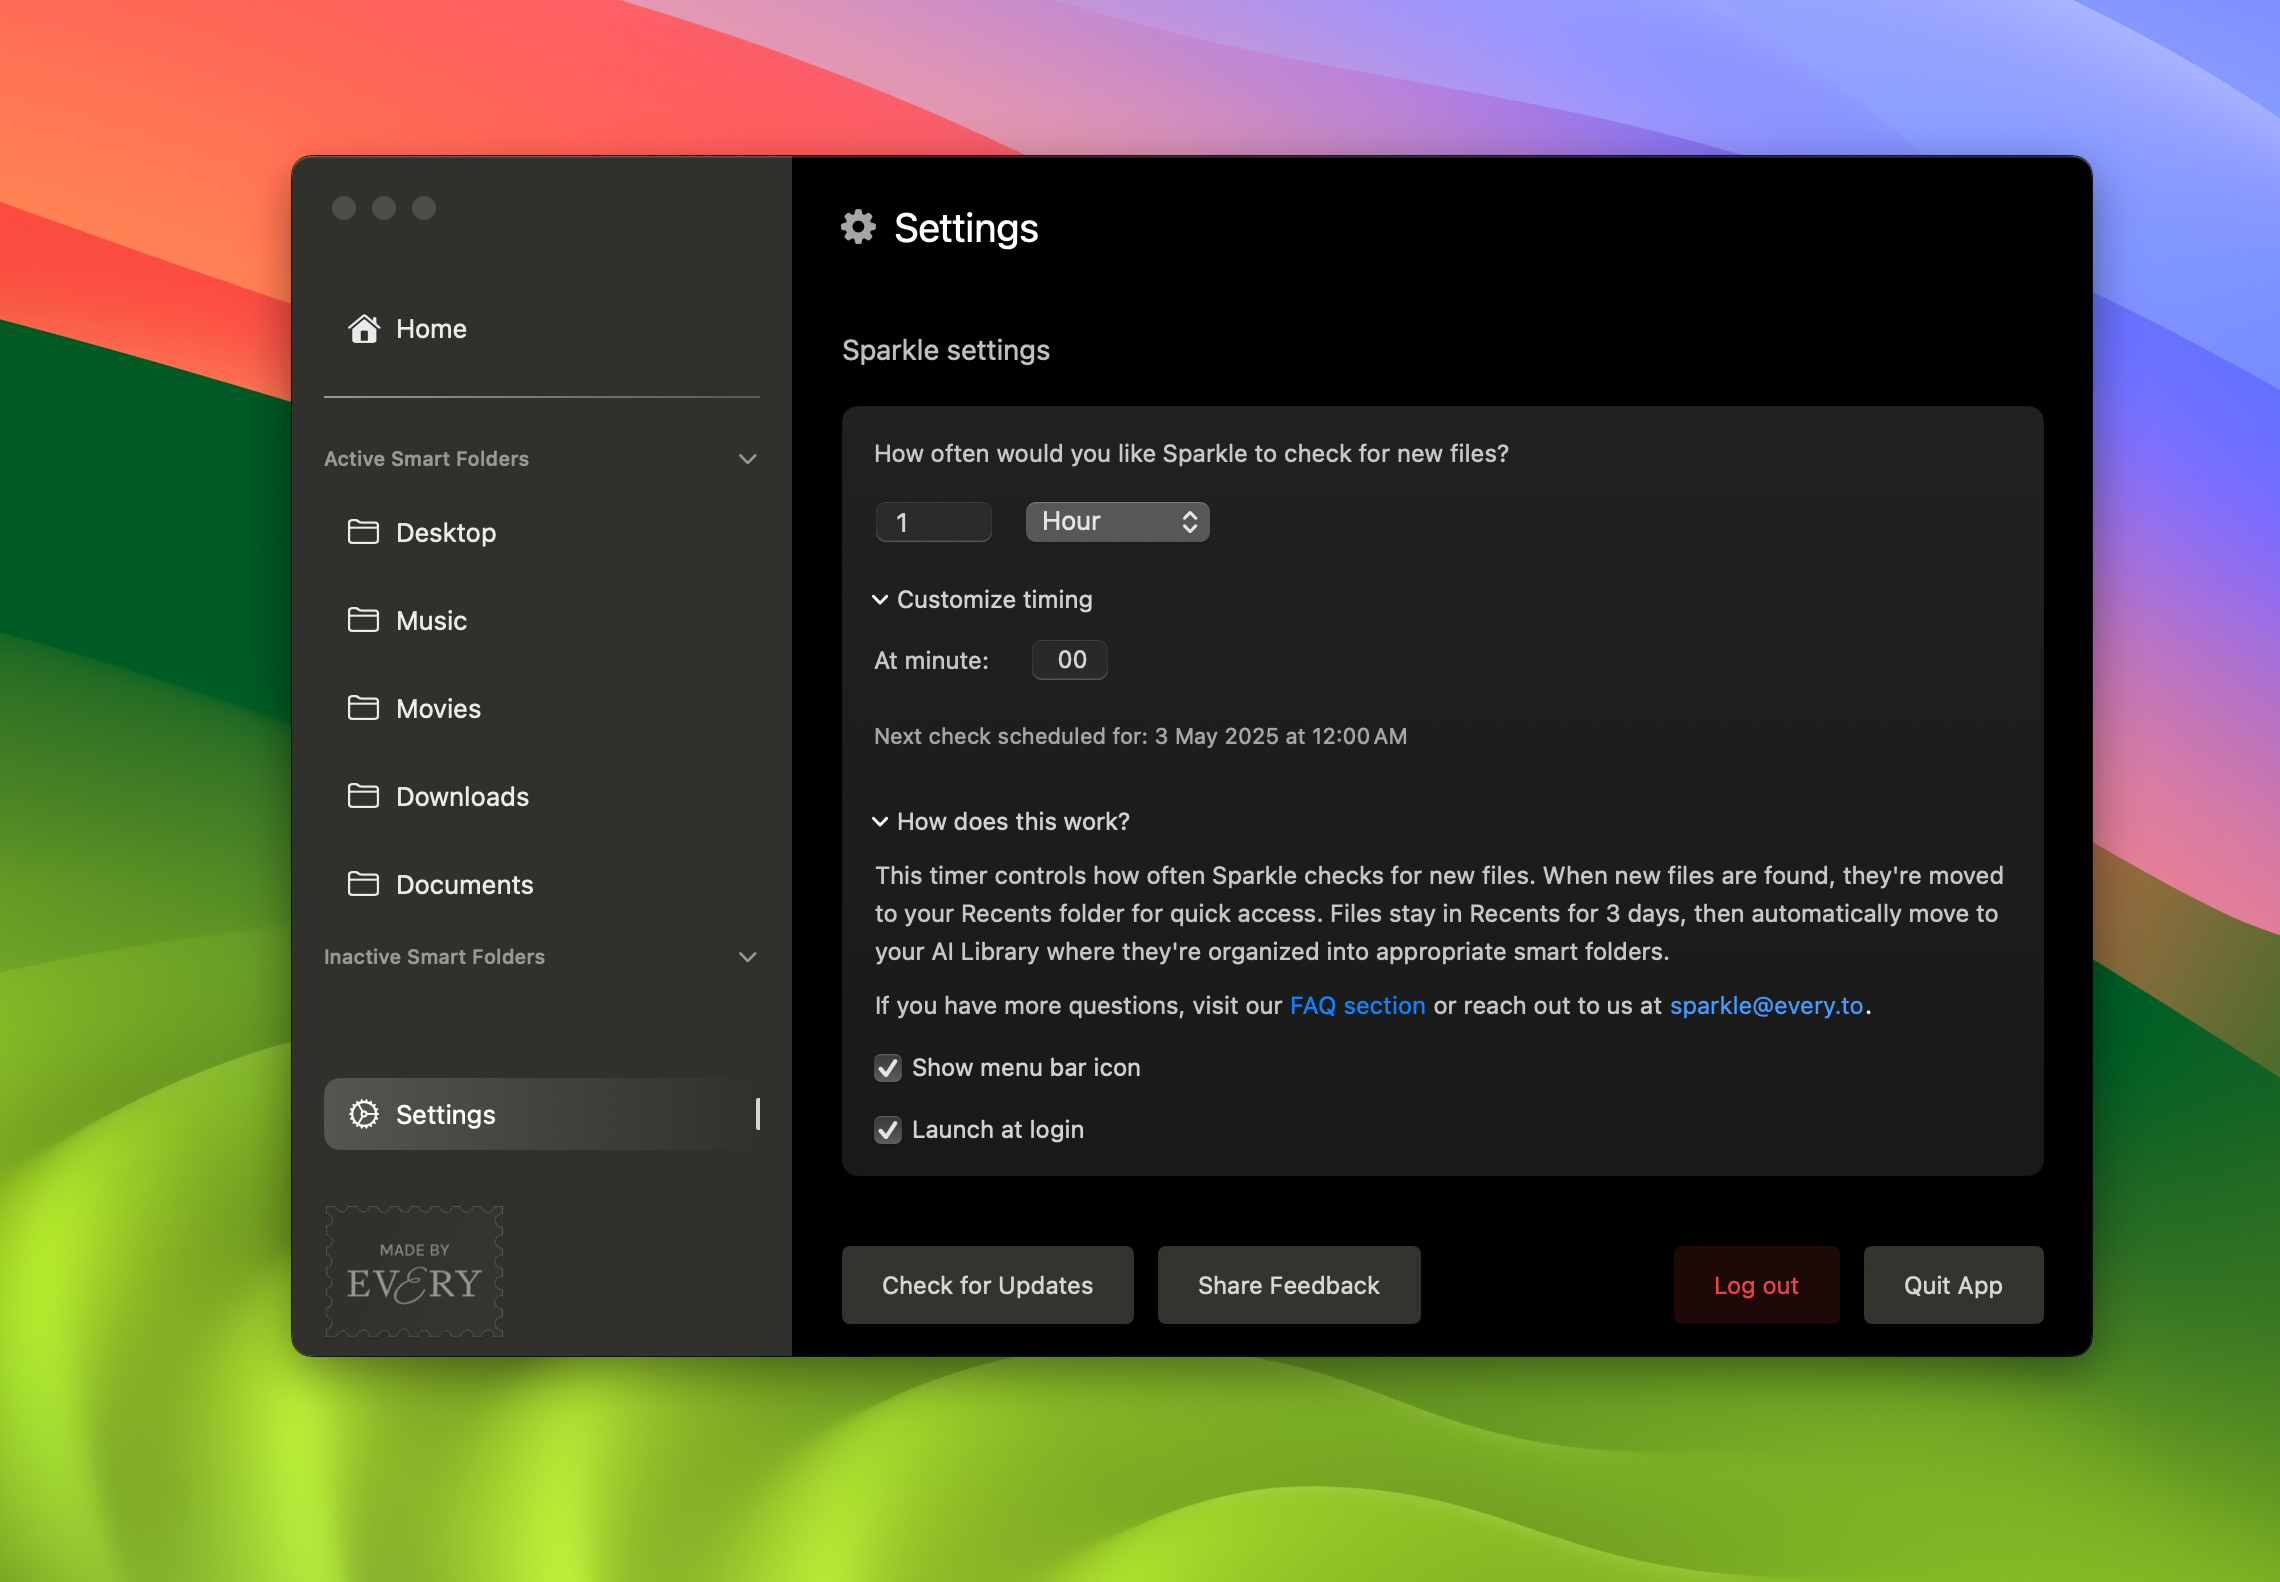Image resolution: width=2280 pixels, height=1582 pixels.
Task: Click the Settings gear icon in sidebar
Action: (x=364, y=1114)
